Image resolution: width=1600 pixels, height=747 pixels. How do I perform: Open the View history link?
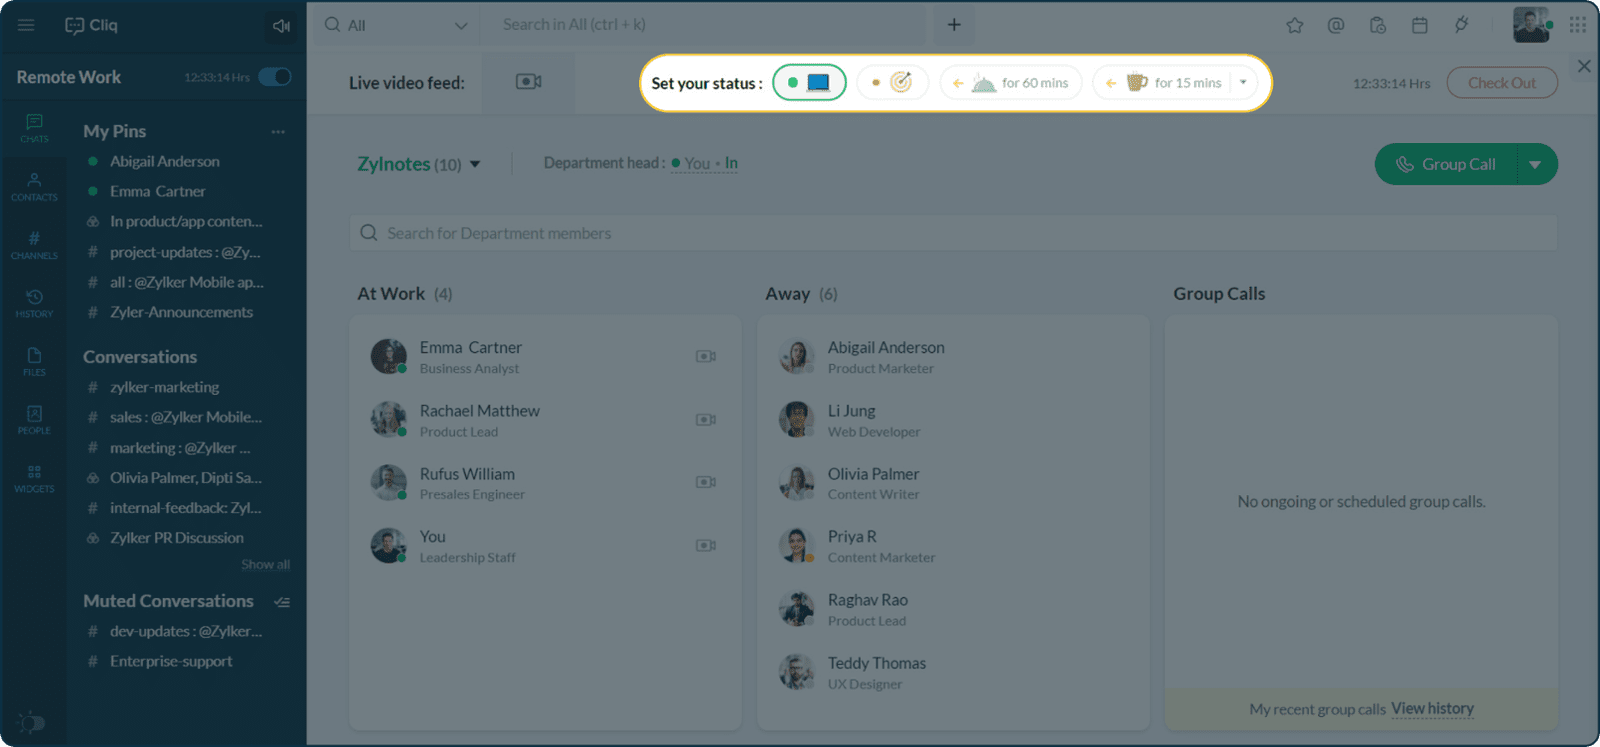[x=1432, y=708]
